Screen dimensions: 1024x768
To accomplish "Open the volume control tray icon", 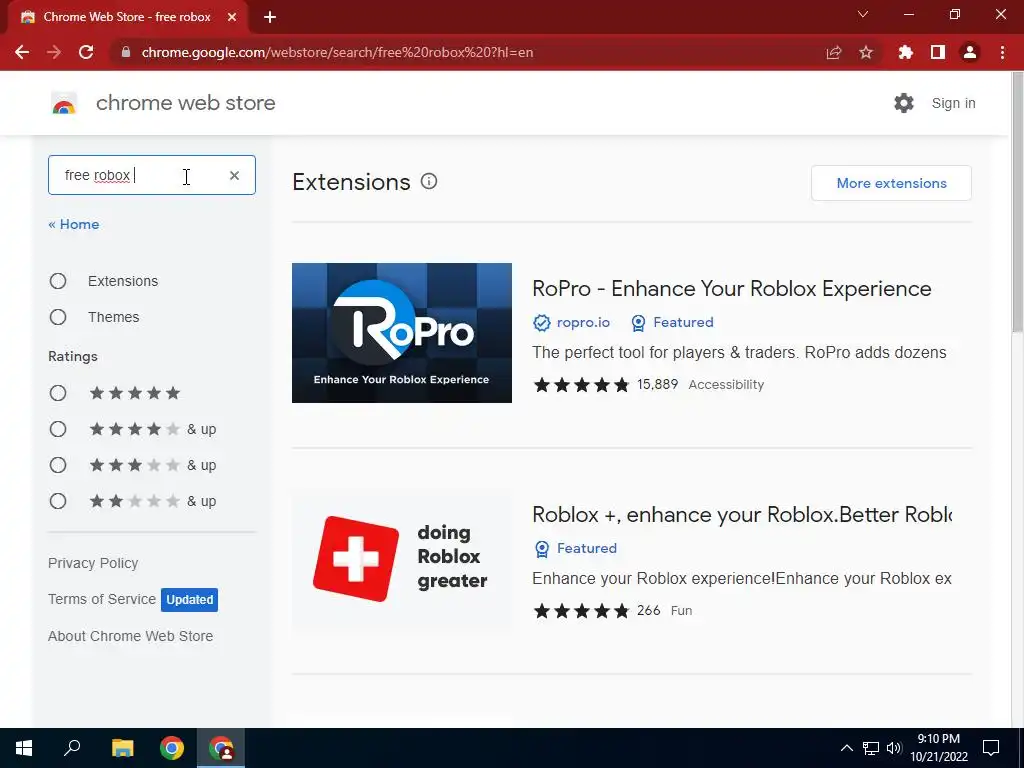I will point(894,748).
